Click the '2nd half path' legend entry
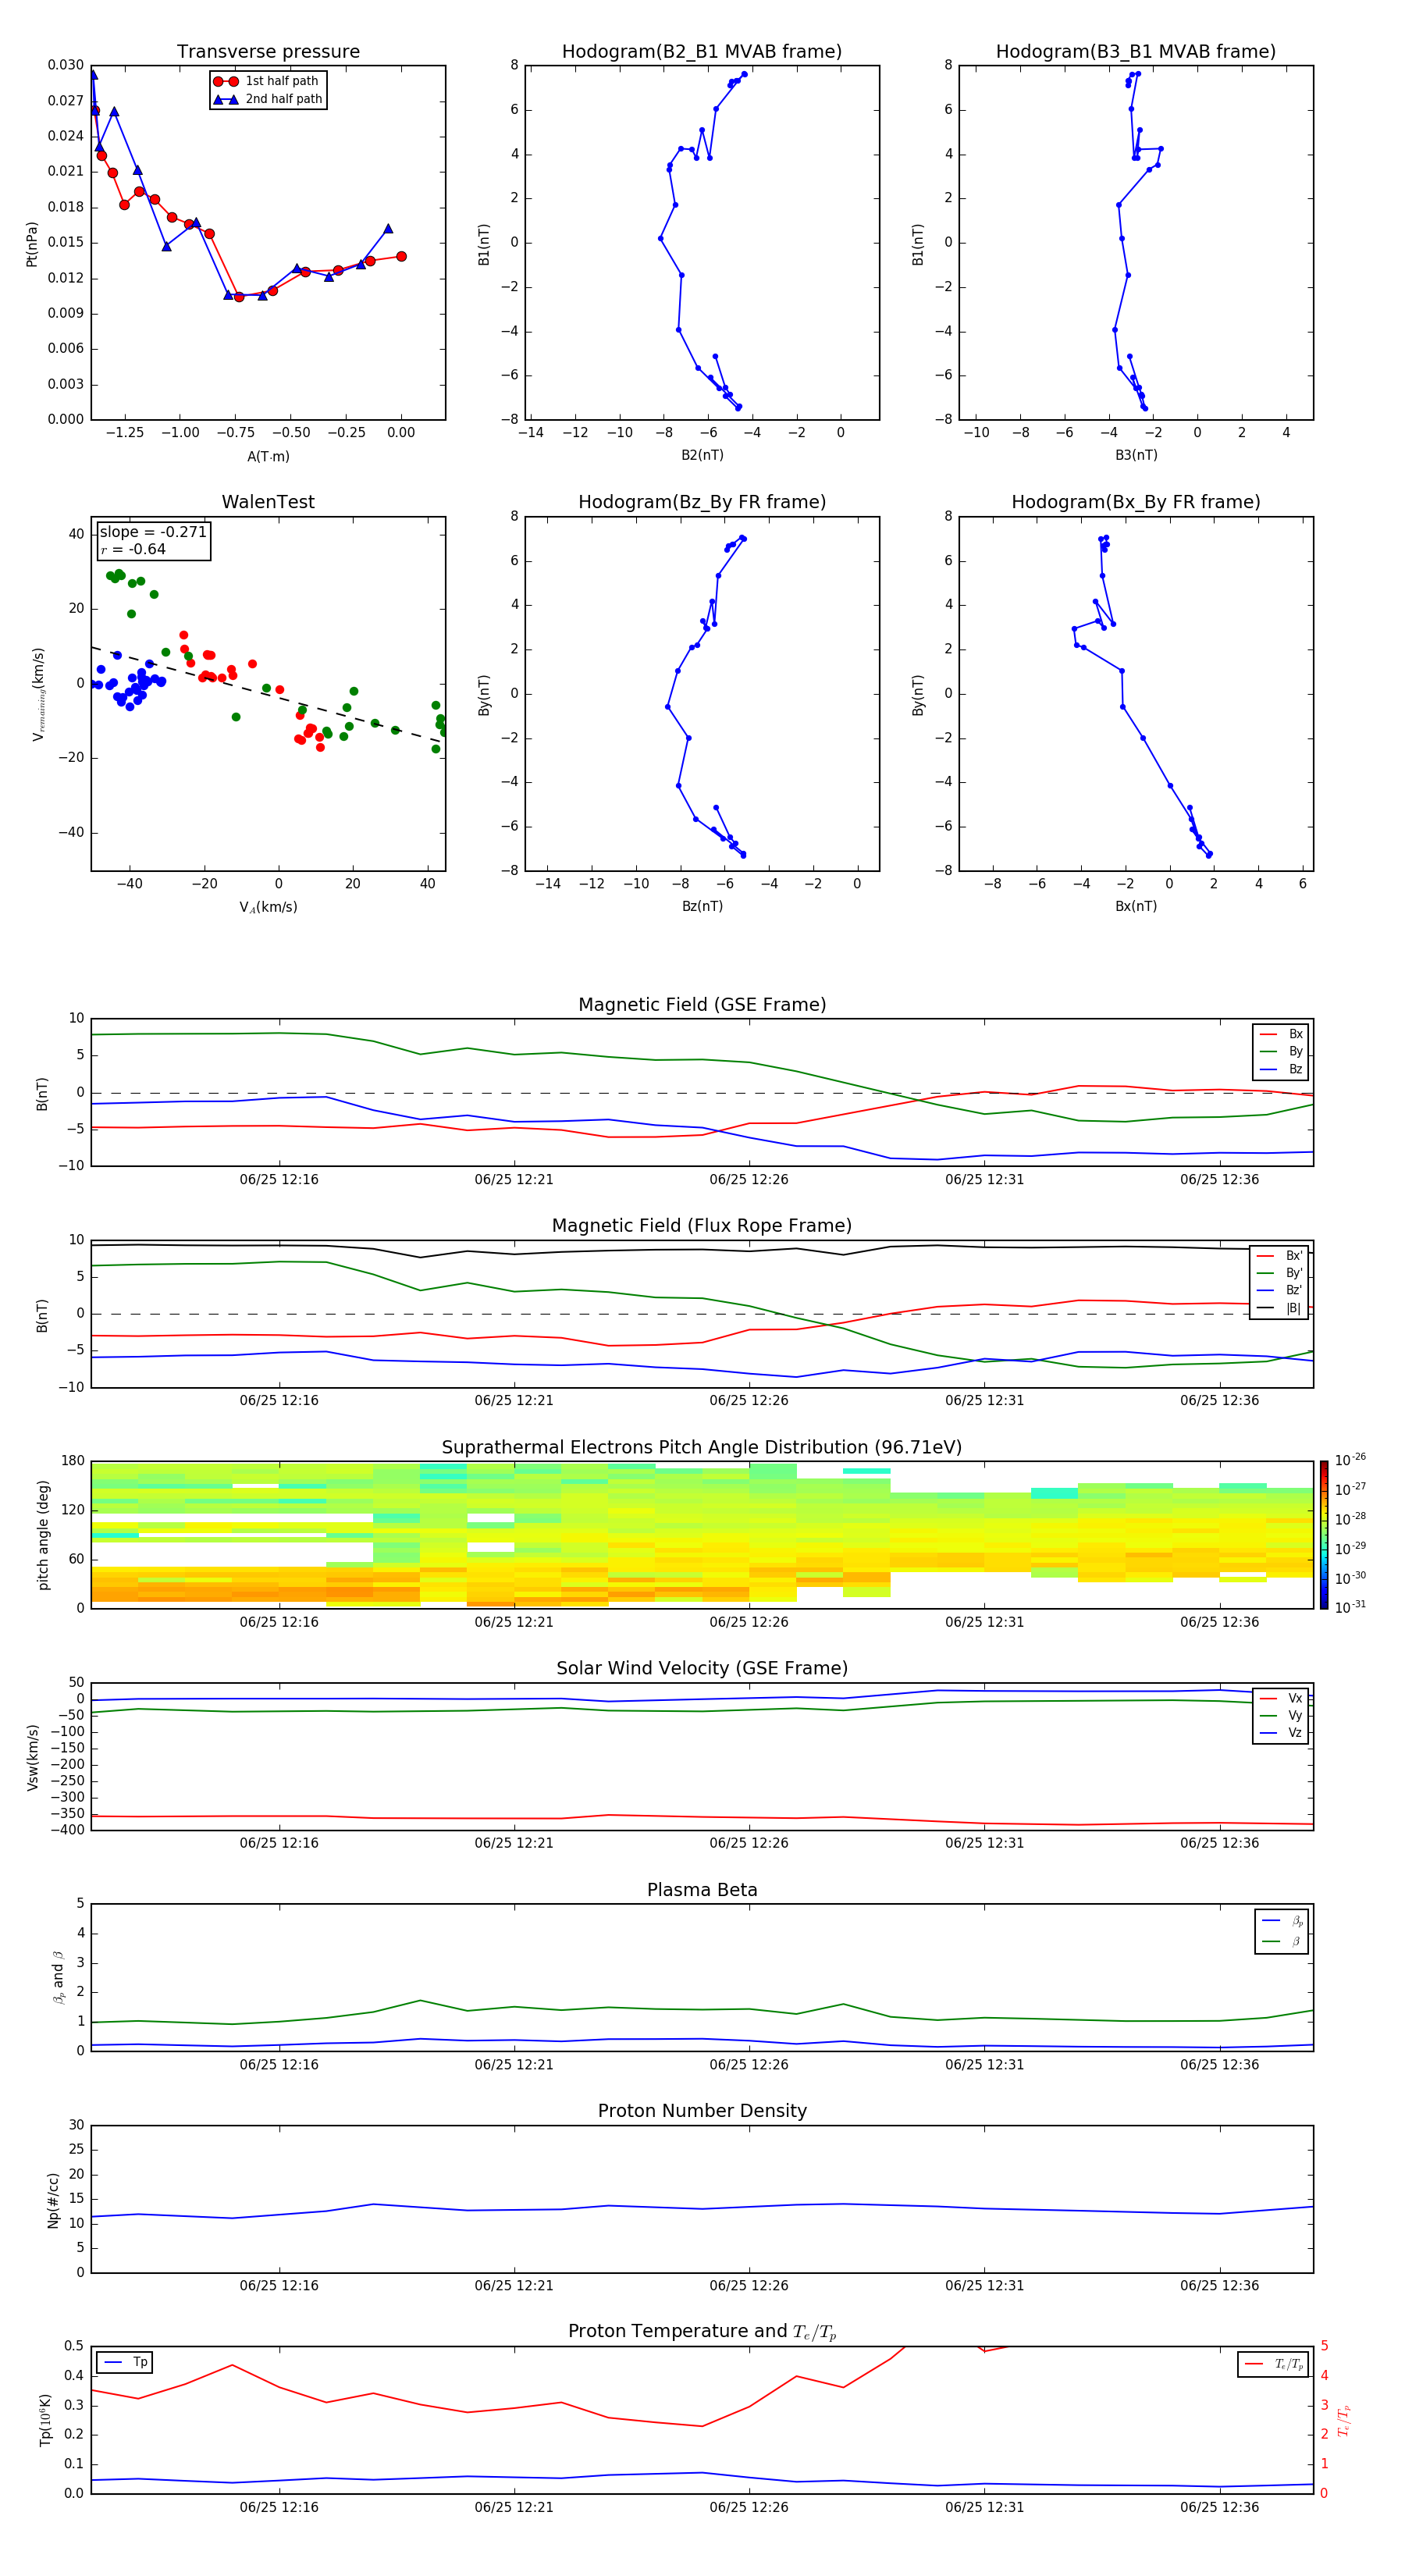This screenshot has height=2576, width=1405. tap(268, 99)
